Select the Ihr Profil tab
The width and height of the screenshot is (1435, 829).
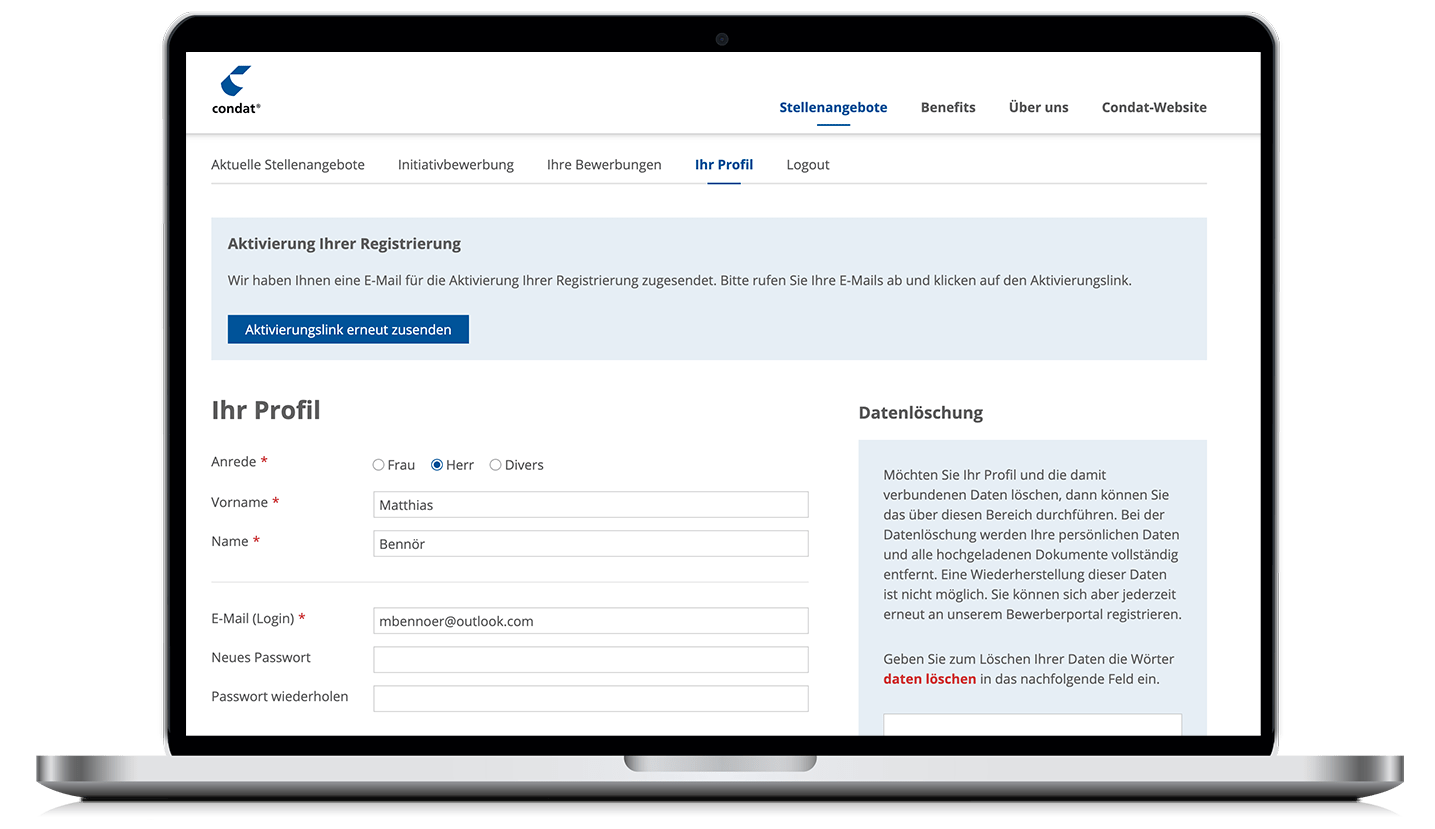724,164
